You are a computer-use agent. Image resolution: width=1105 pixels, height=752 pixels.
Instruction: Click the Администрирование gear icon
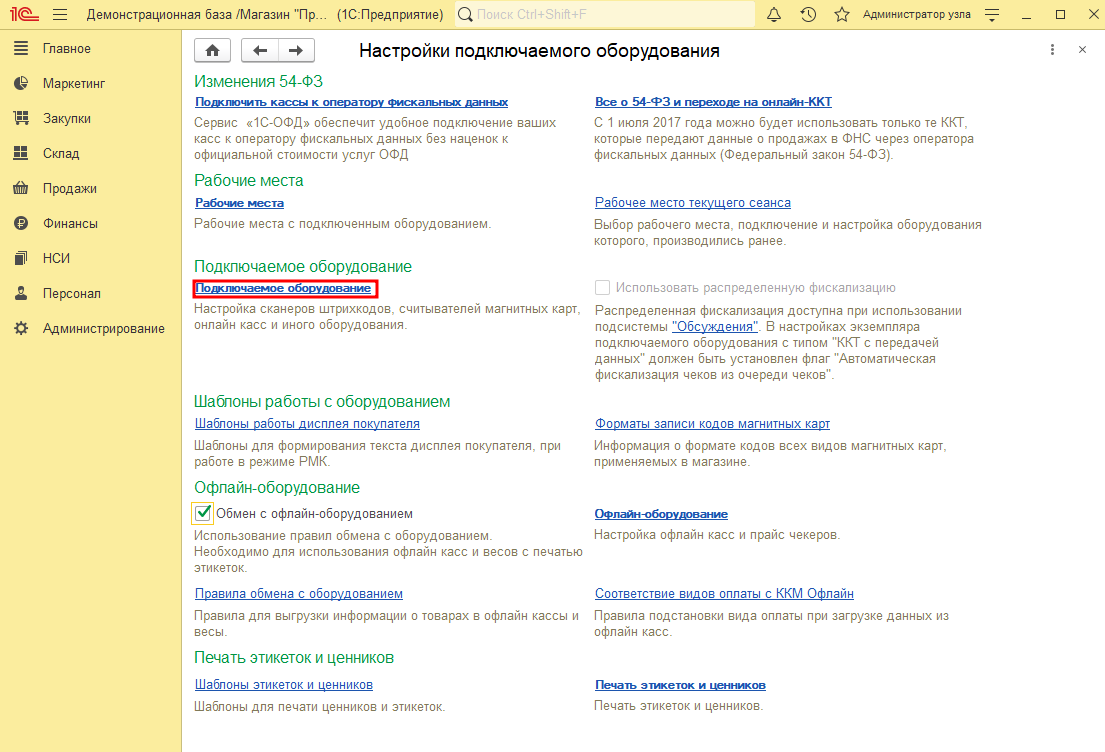[x=21, y=328]
